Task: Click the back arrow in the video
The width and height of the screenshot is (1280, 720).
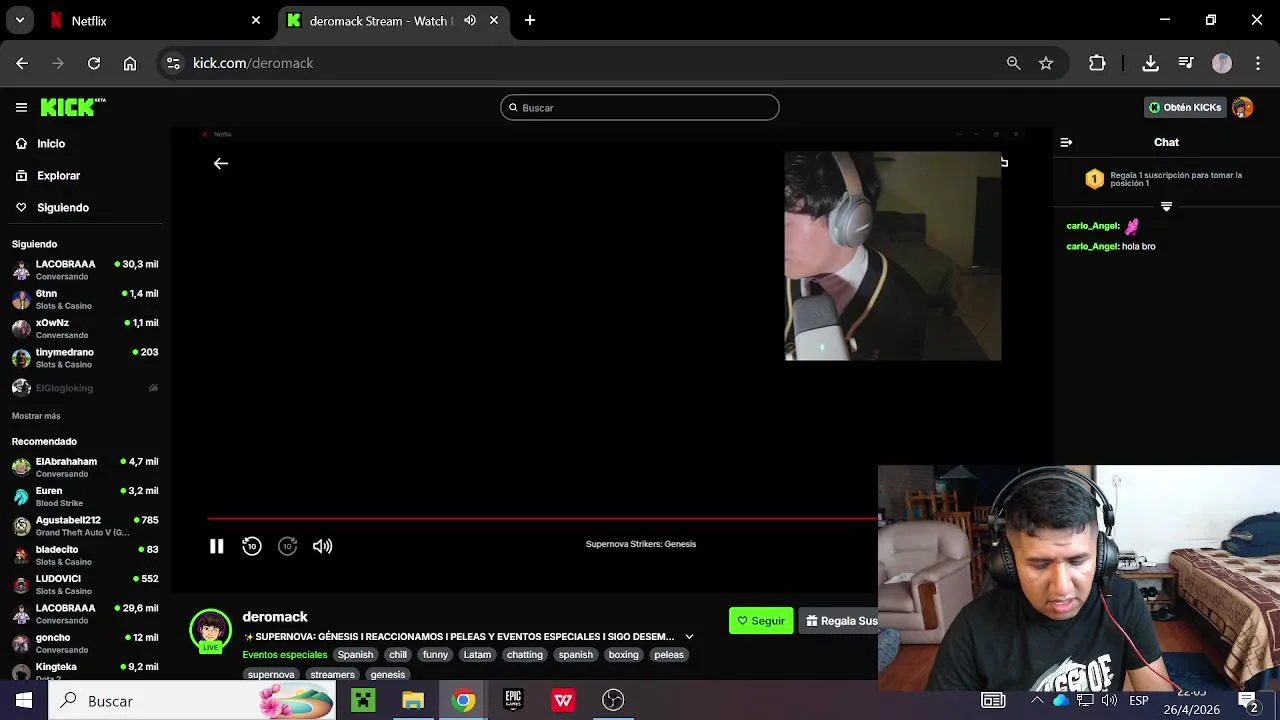Action: tap(221, 163)
